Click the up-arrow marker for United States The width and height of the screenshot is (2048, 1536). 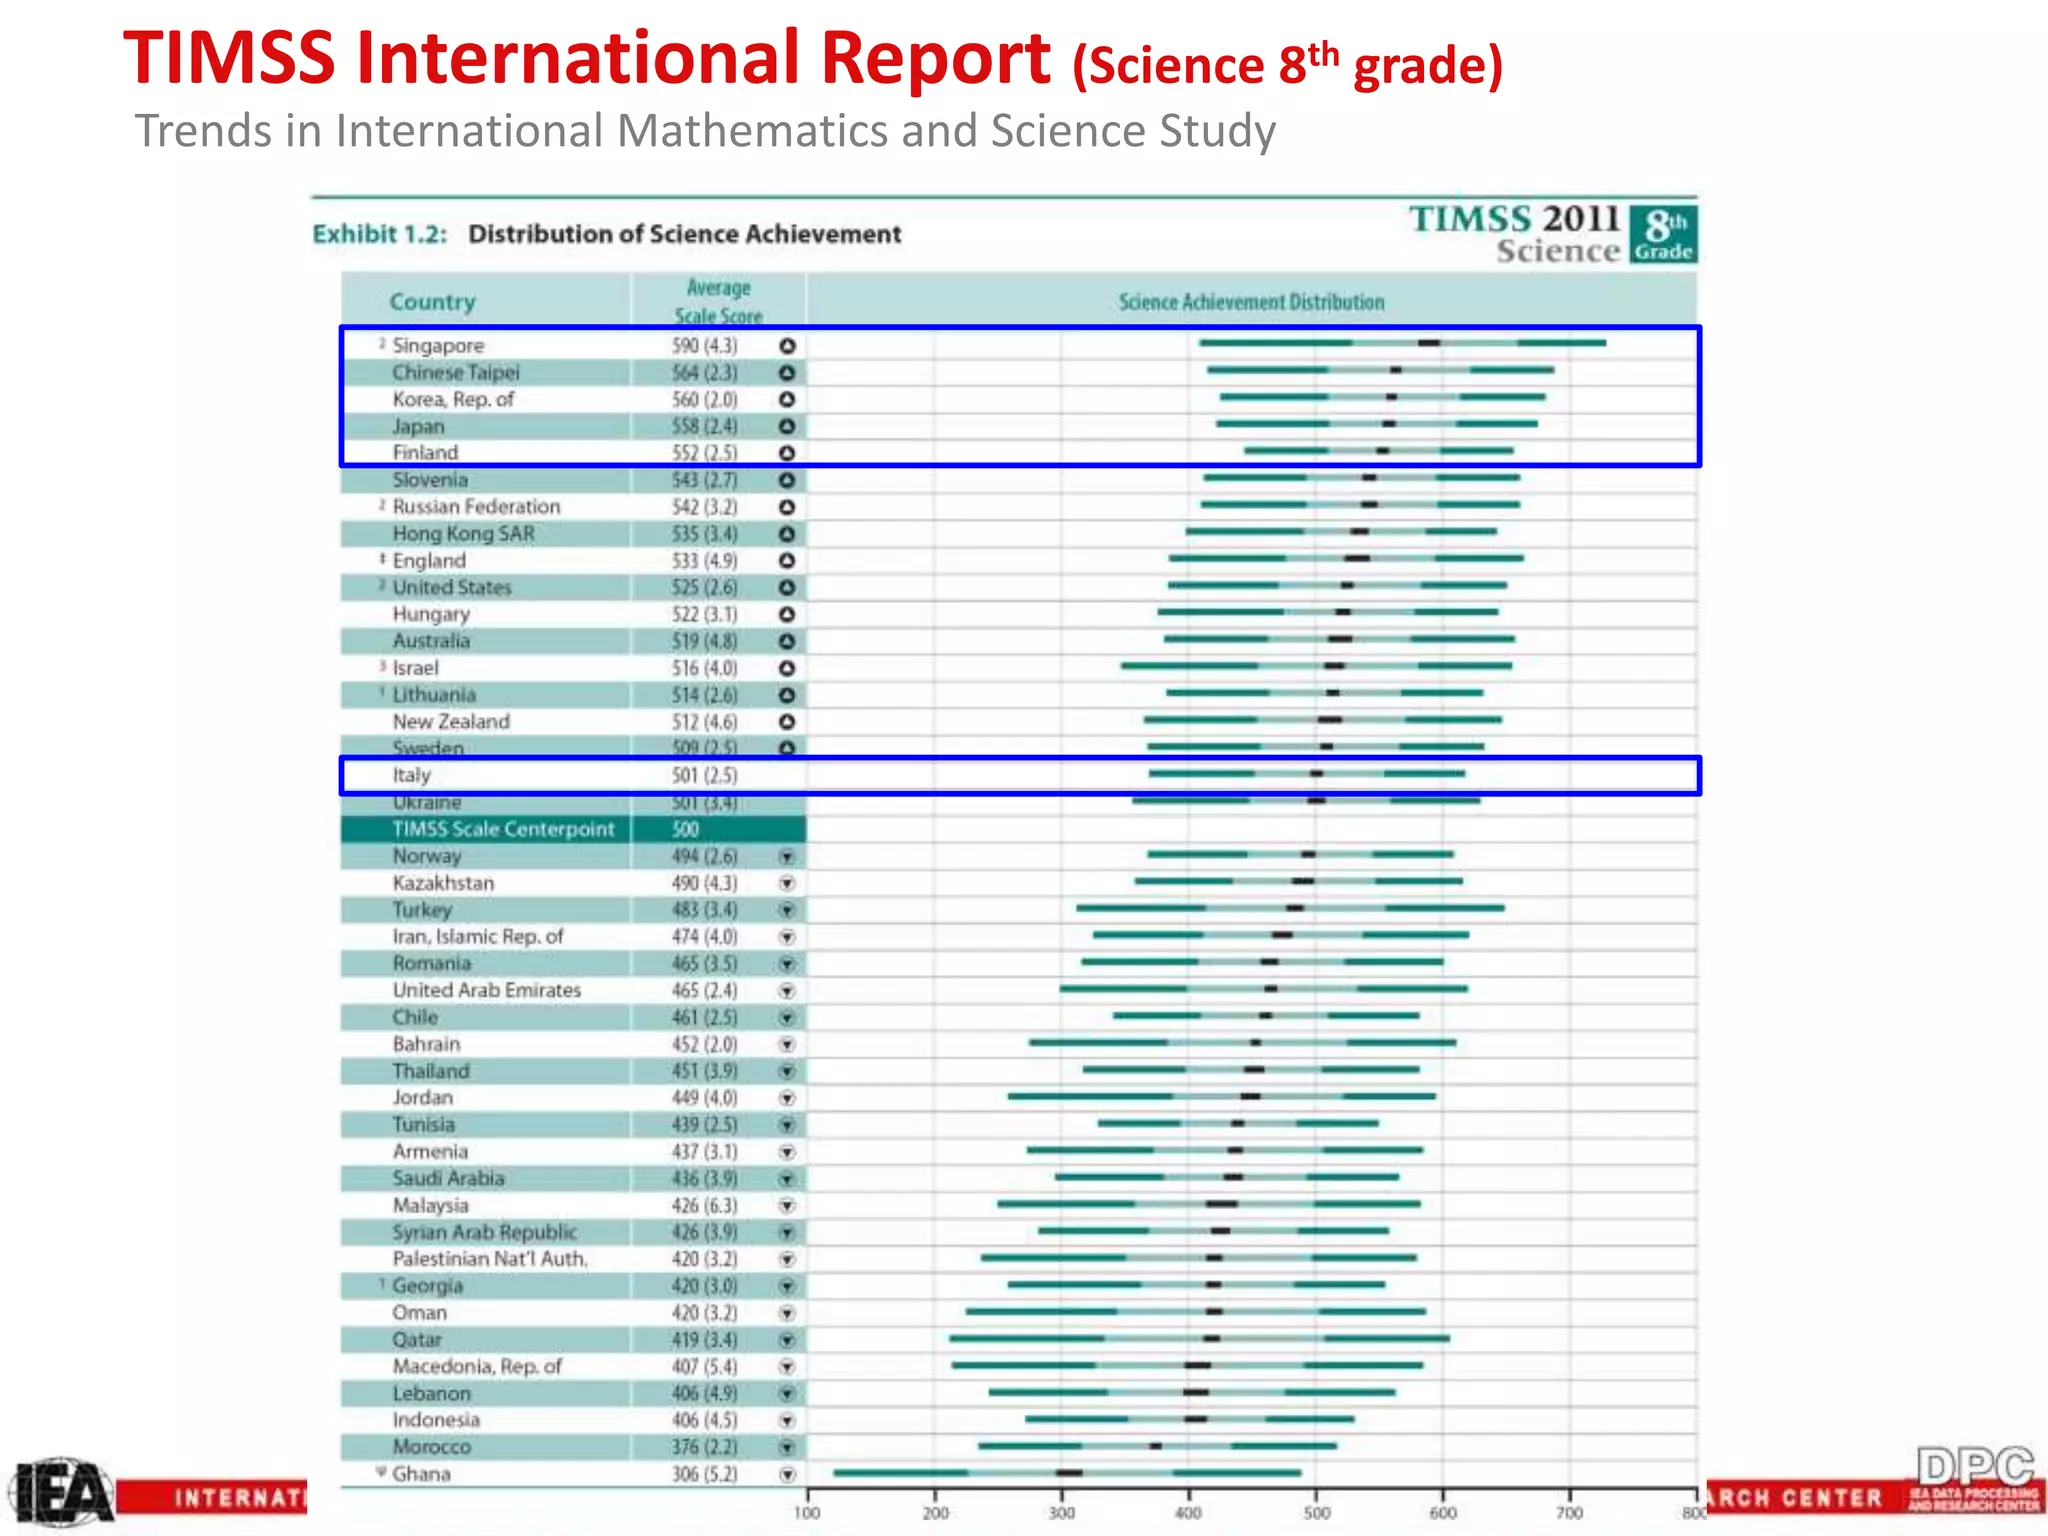click(787, 588)
